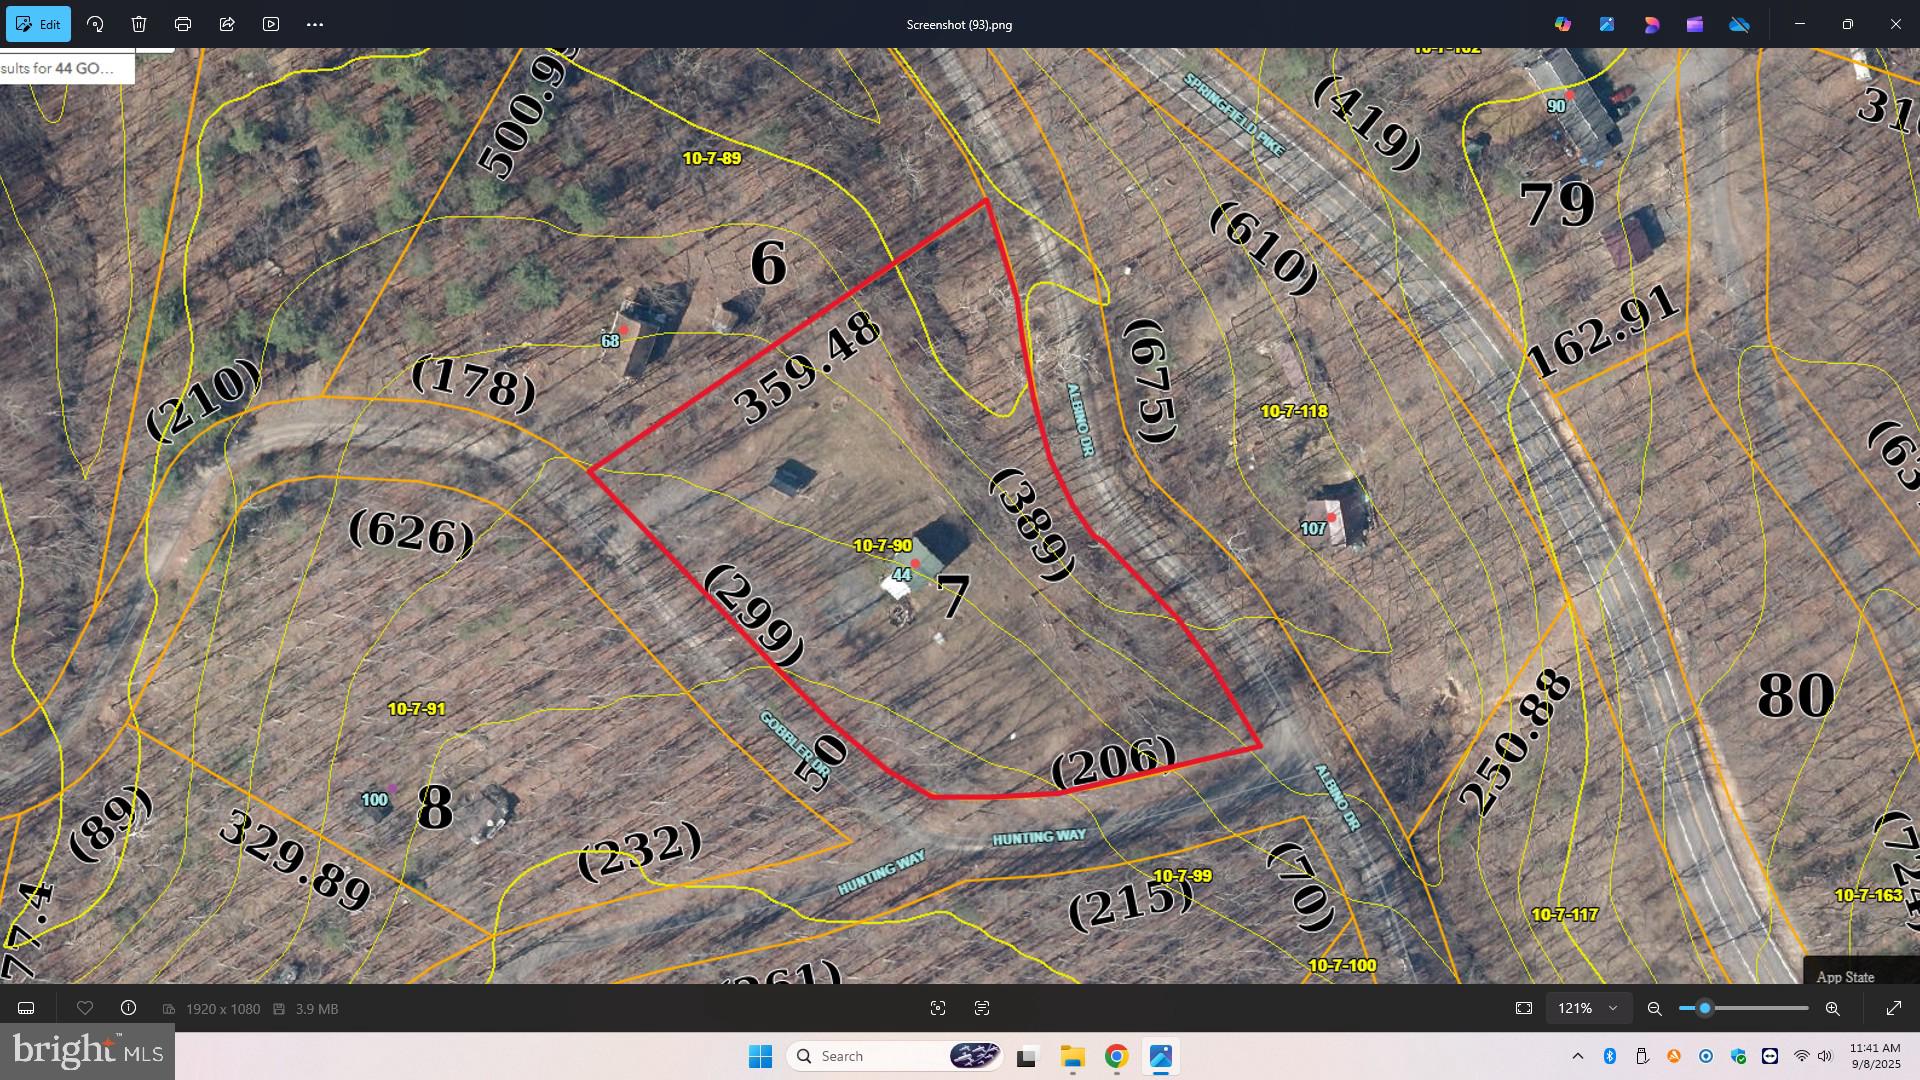Scan text in the image
1920x1080 pixels.
982,1008
